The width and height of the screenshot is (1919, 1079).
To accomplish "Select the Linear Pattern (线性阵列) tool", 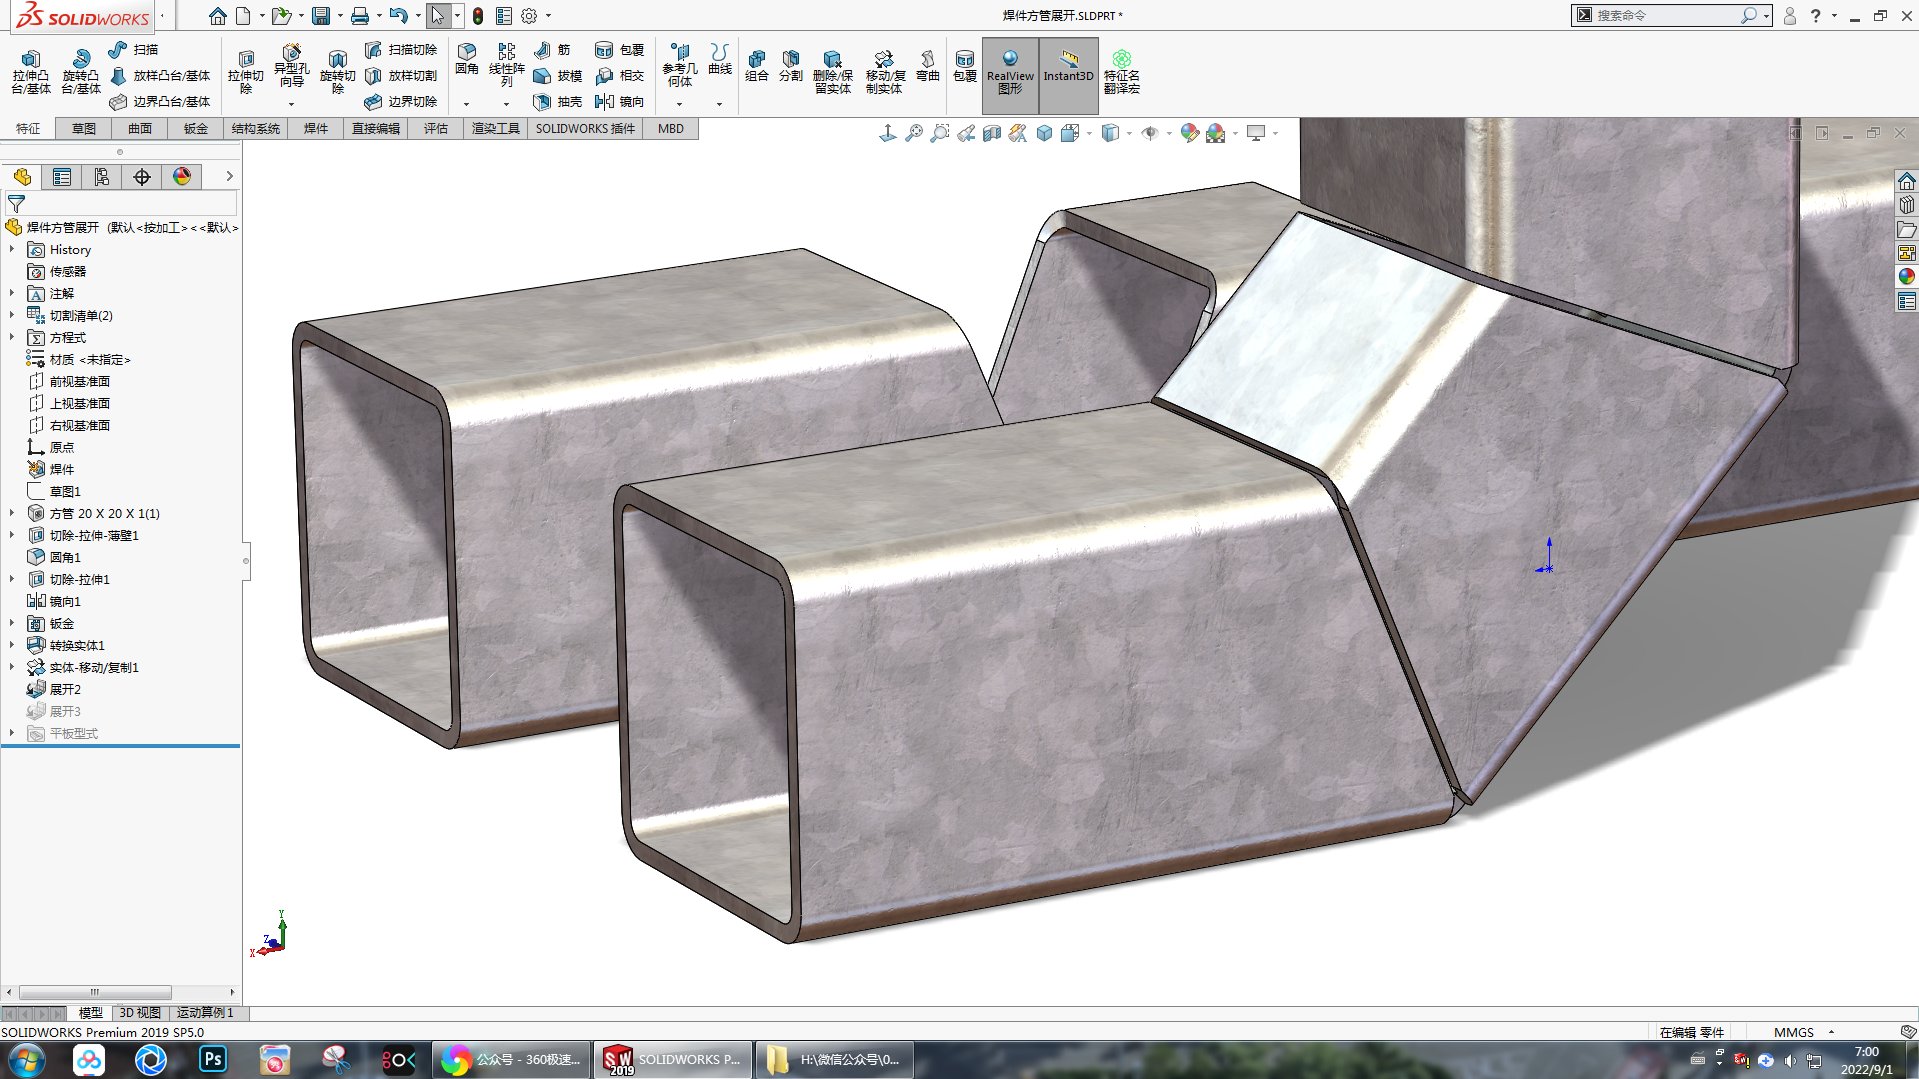I will (506, 65).
